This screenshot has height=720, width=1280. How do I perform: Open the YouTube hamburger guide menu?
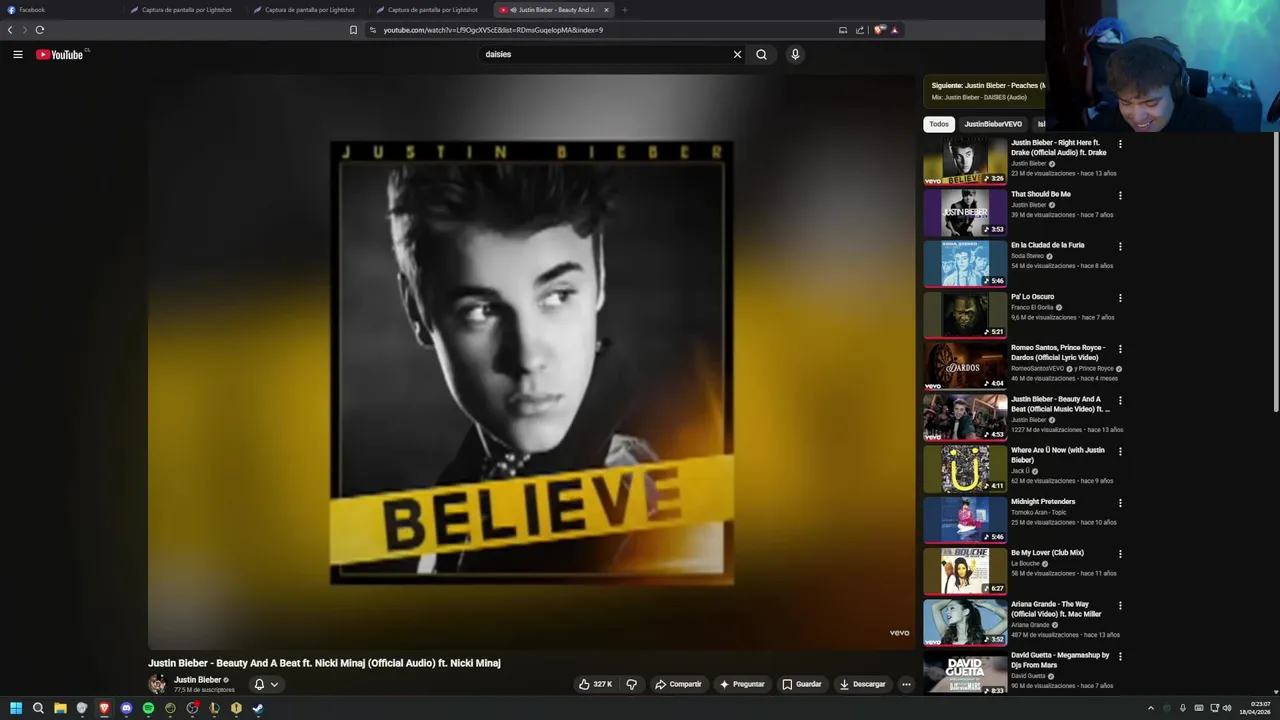tap(18, 54)
